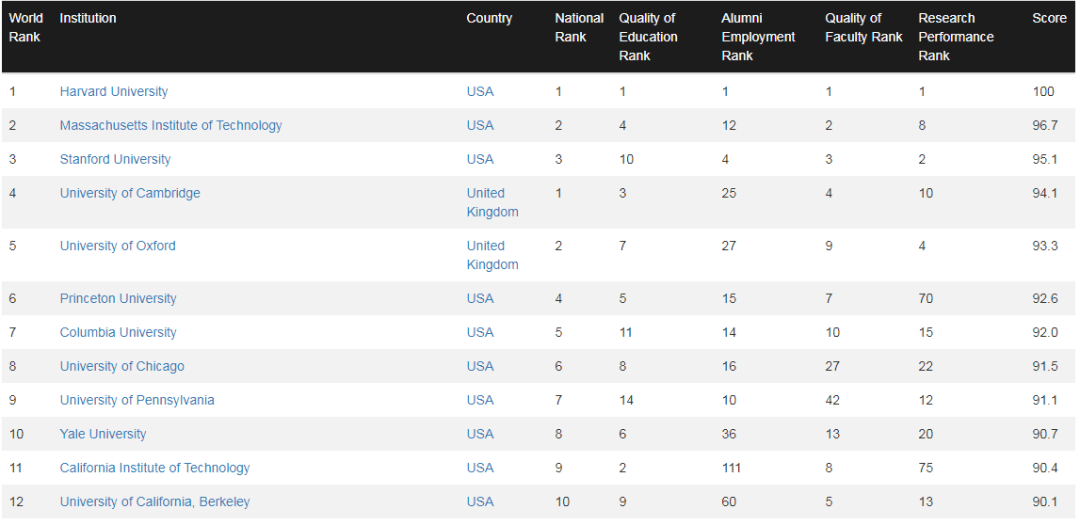Screen dimensions: 1080x525
Task: Select score 93.3 cell
Action: (x=1045, y=246)
